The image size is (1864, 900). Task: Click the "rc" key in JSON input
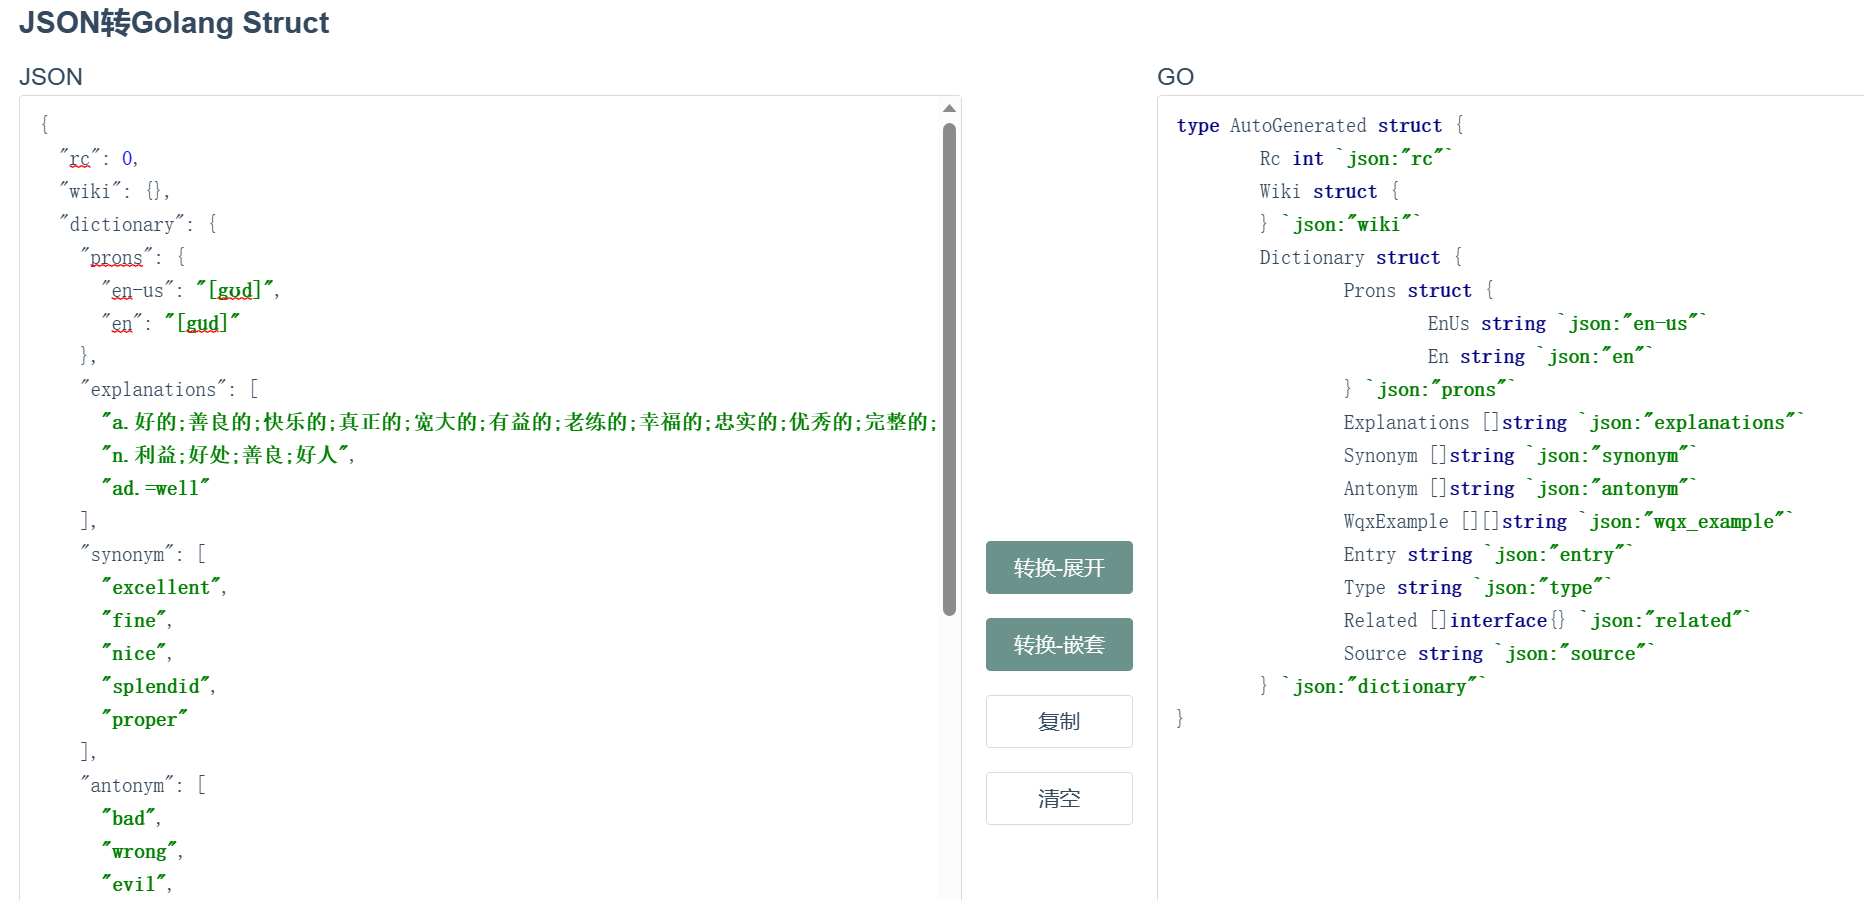coord(80,159)
